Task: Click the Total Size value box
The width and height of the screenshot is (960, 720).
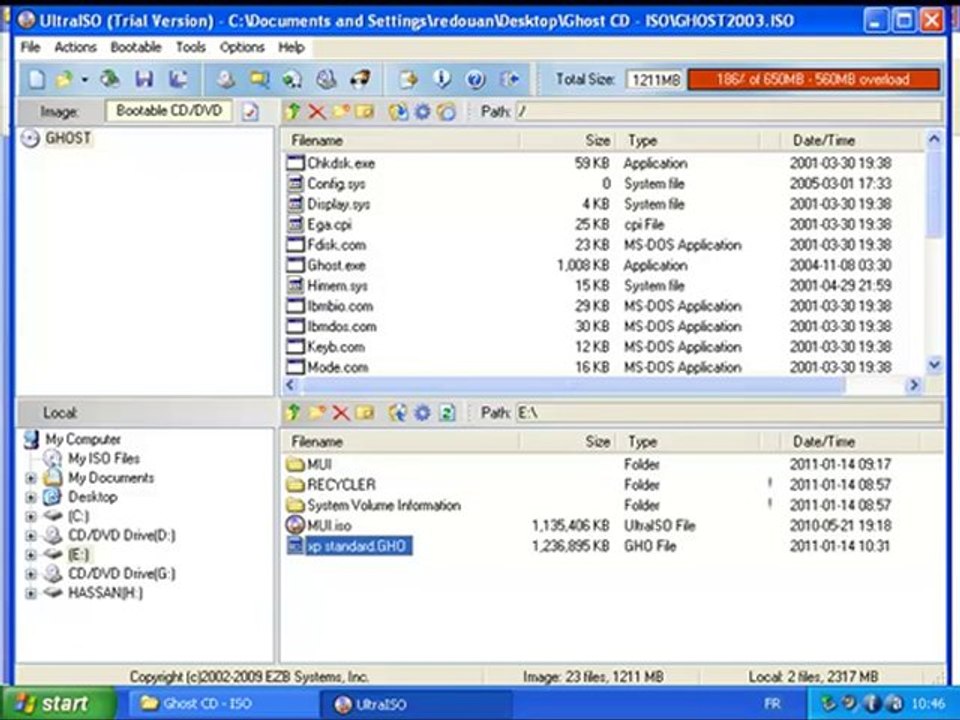Action: [x=655, y=80]
